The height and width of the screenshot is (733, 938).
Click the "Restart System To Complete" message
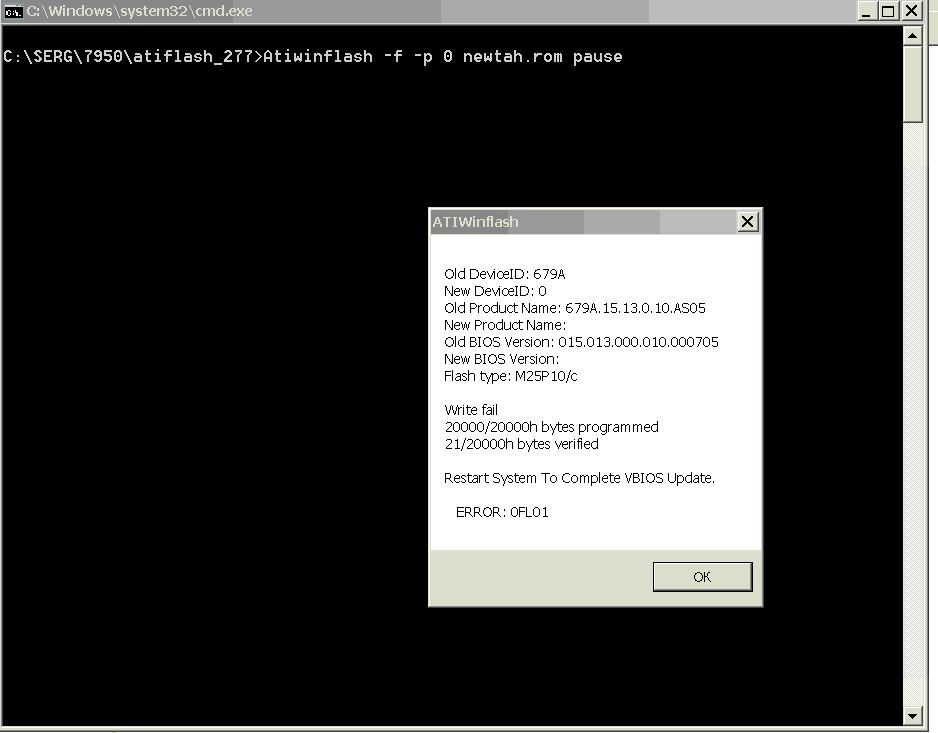click(x=579, y=478)
